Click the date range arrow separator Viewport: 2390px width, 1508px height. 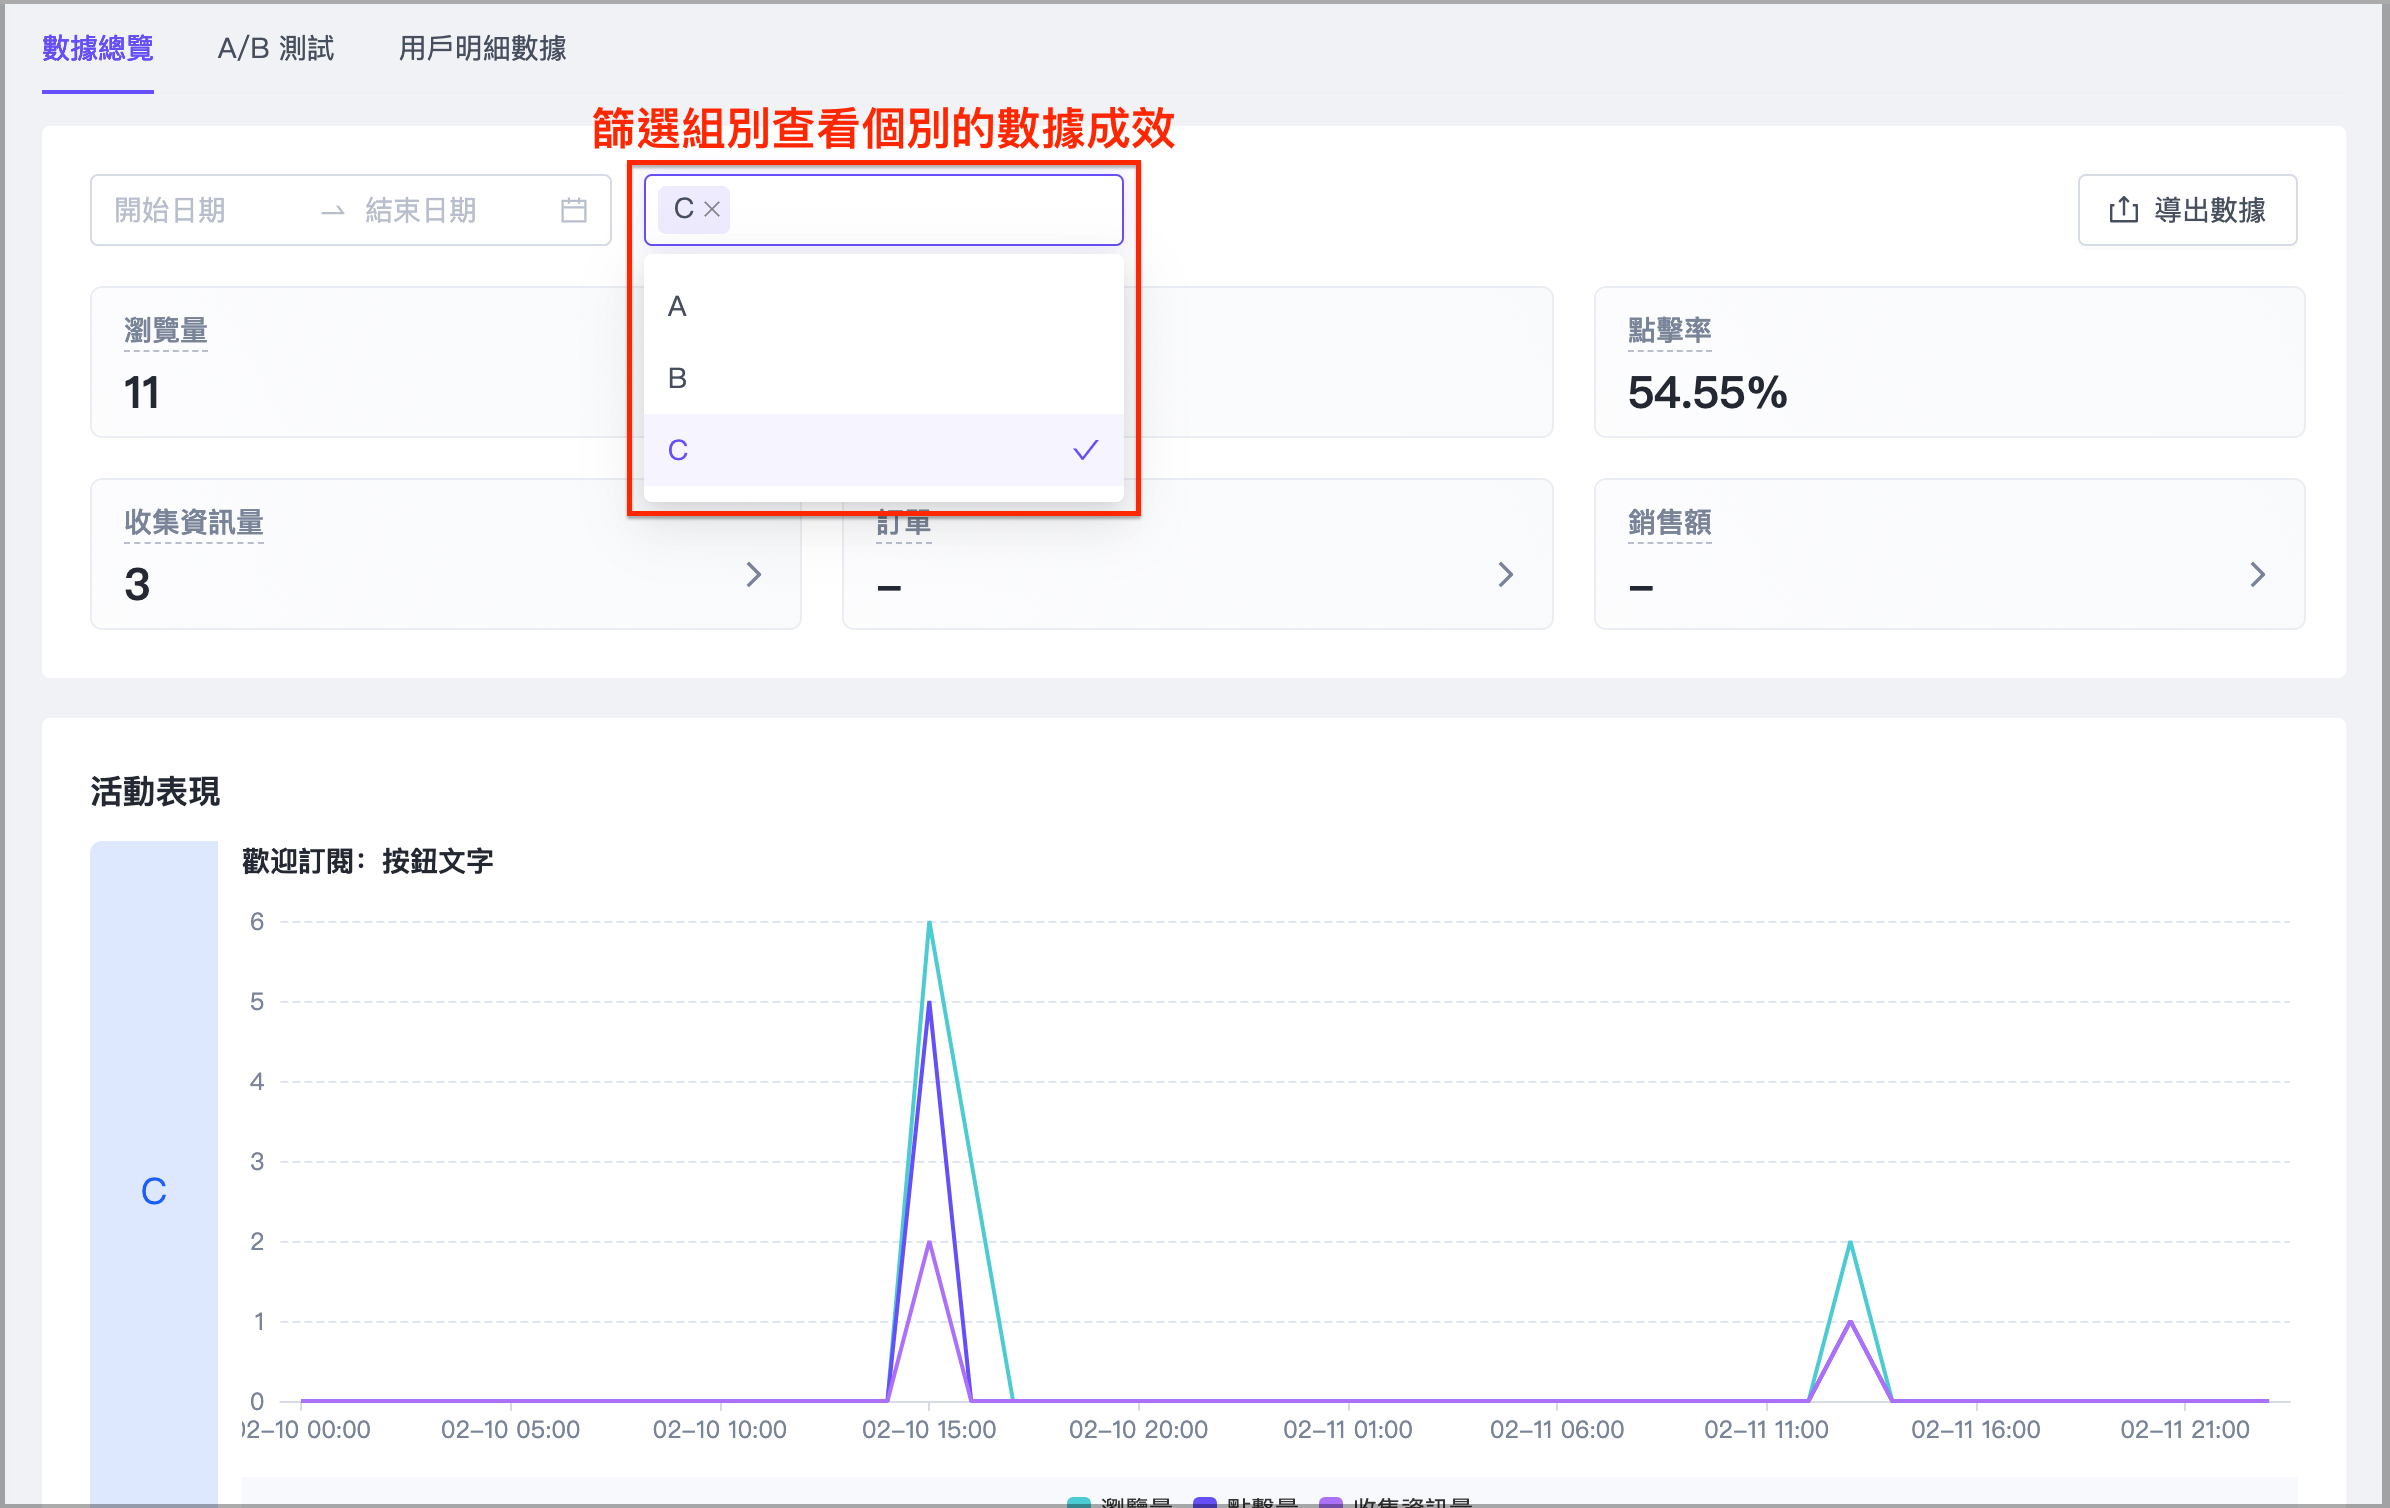pos(332,211)
